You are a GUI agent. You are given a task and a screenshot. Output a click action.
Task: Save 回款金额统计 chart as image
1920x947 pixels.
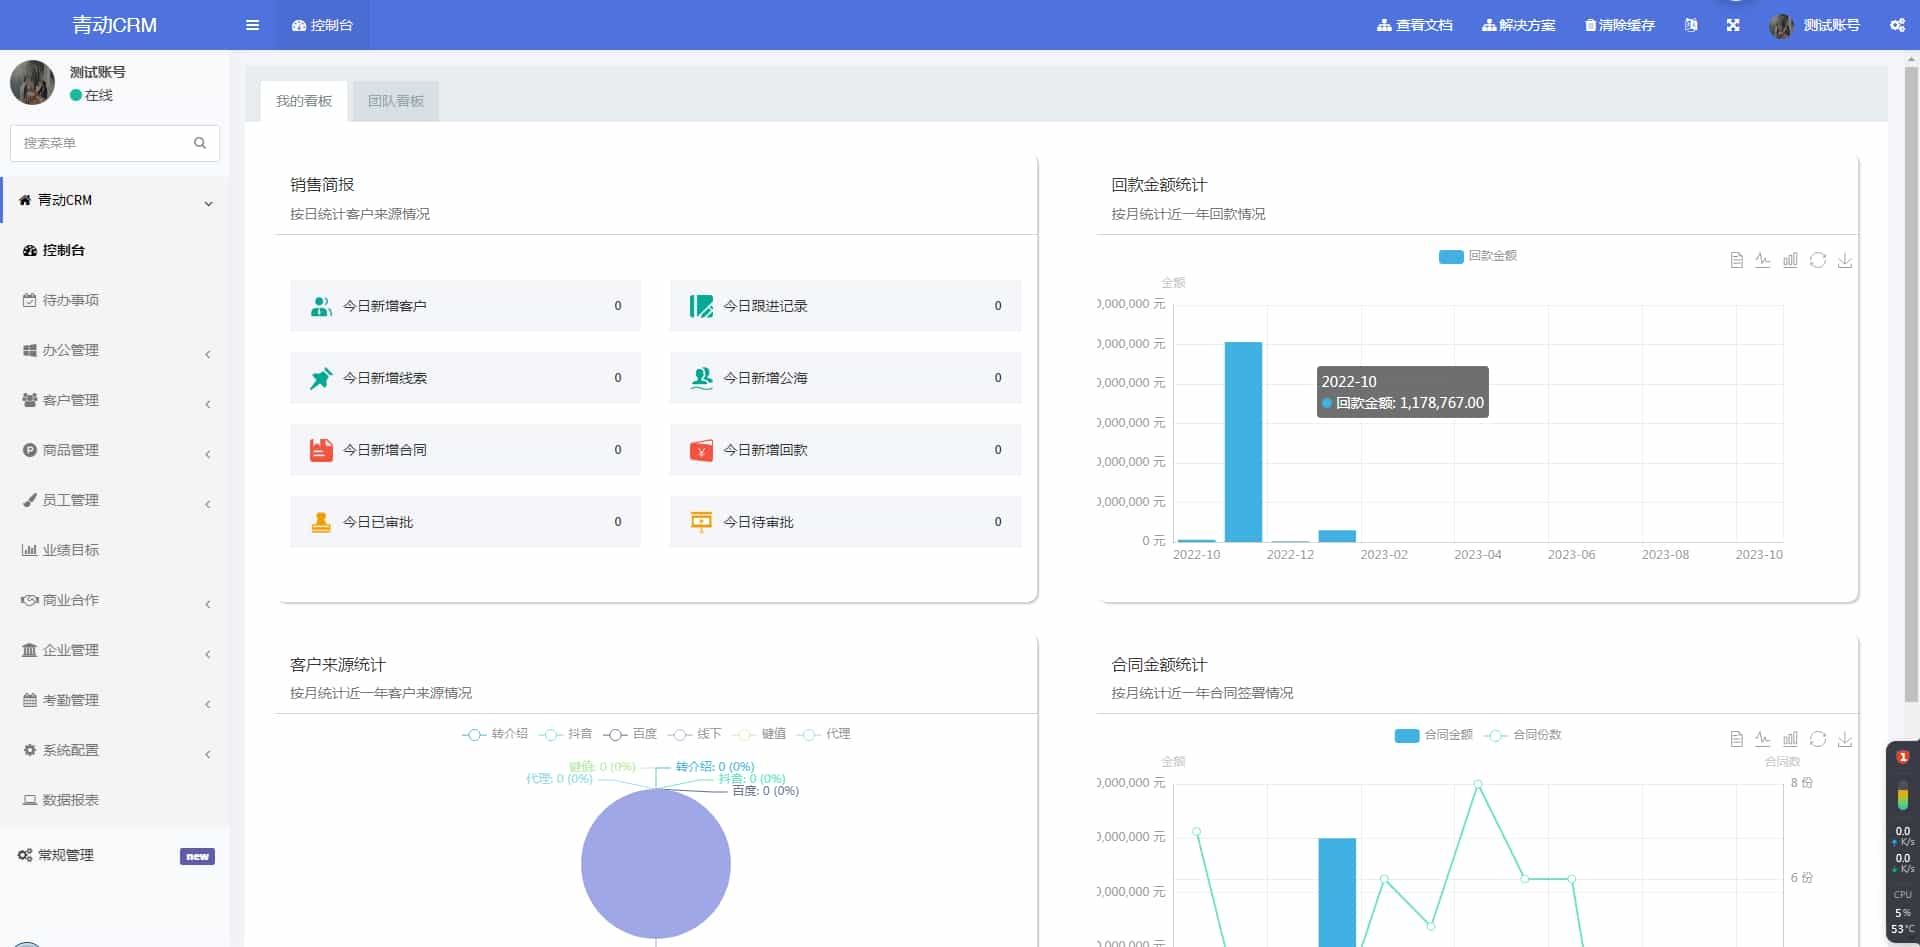click(x=1845, y=260)
